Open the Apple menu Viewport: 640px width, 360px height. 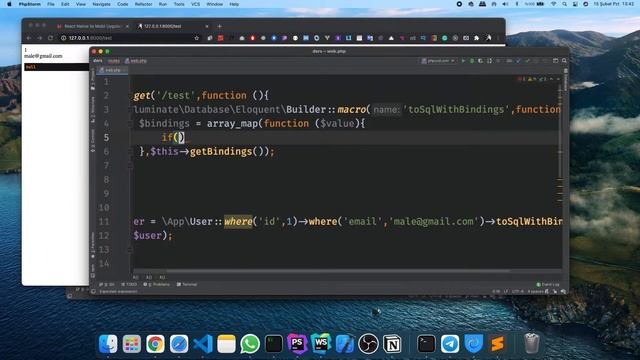pos(9,4)
